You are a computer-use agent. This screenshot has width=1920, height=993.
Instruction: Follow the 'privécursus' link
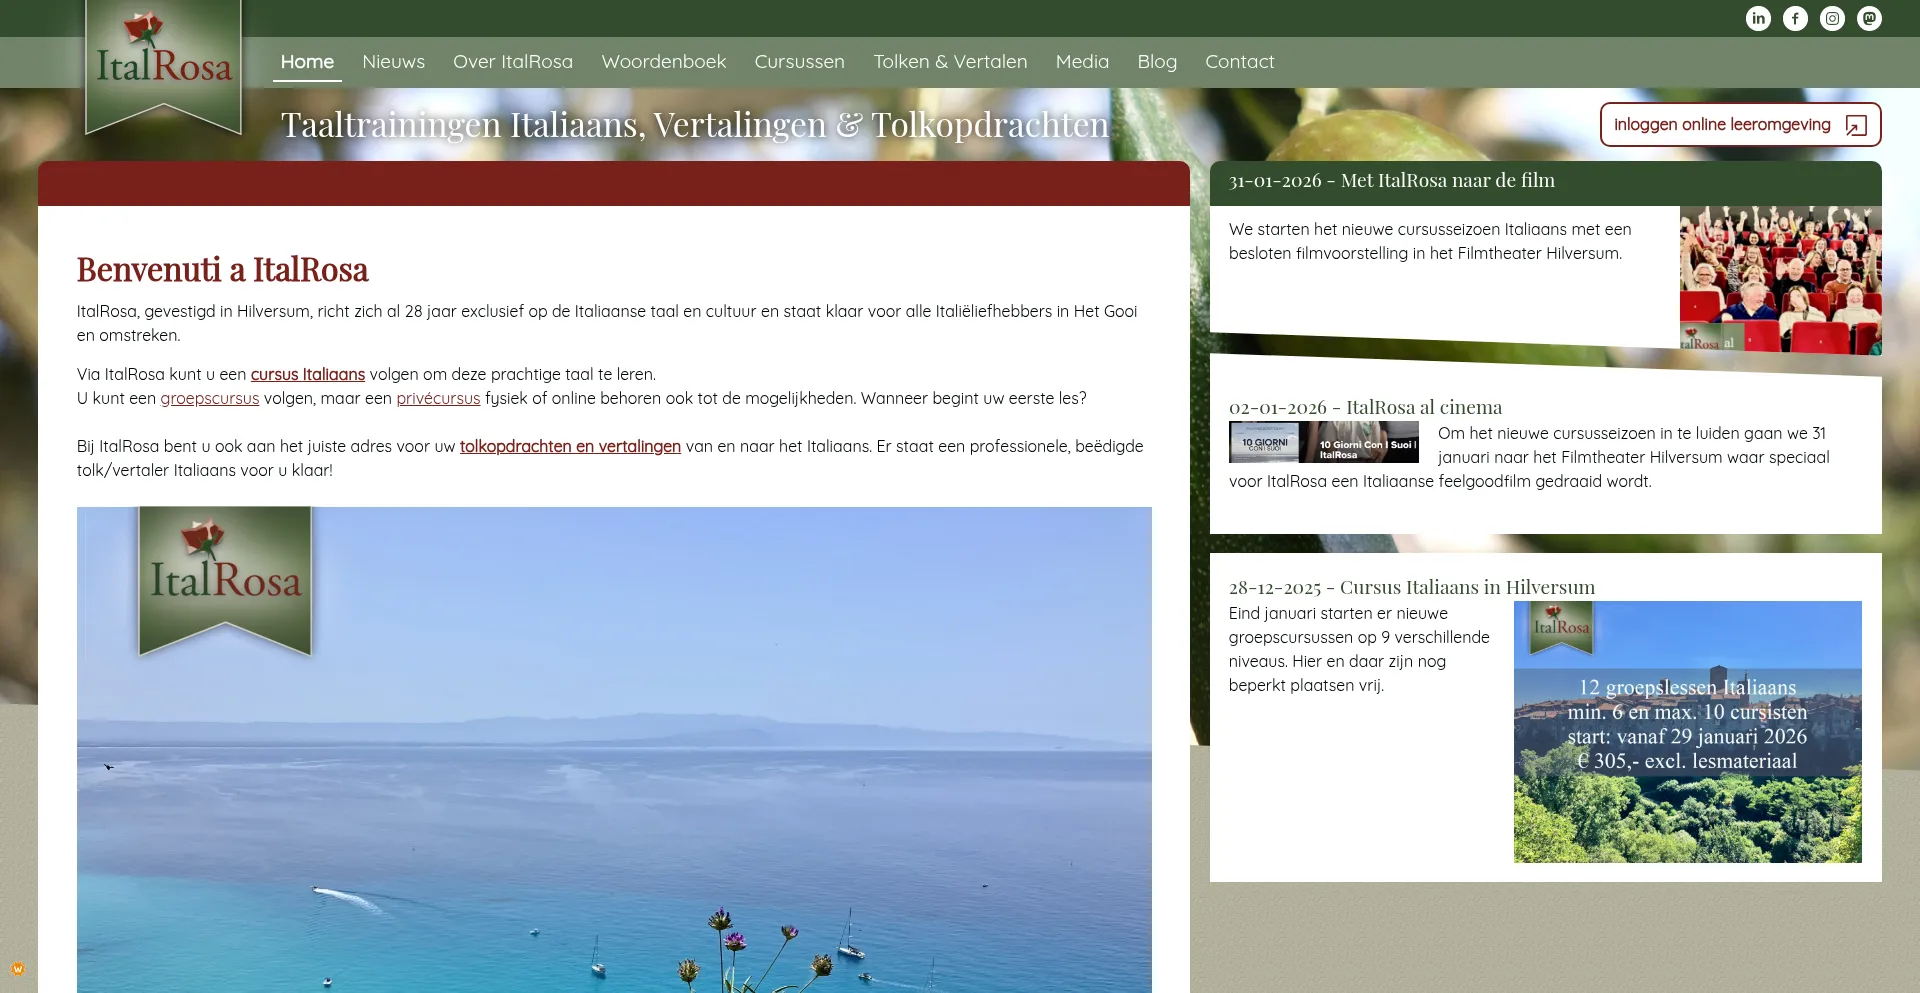[438, 398]
